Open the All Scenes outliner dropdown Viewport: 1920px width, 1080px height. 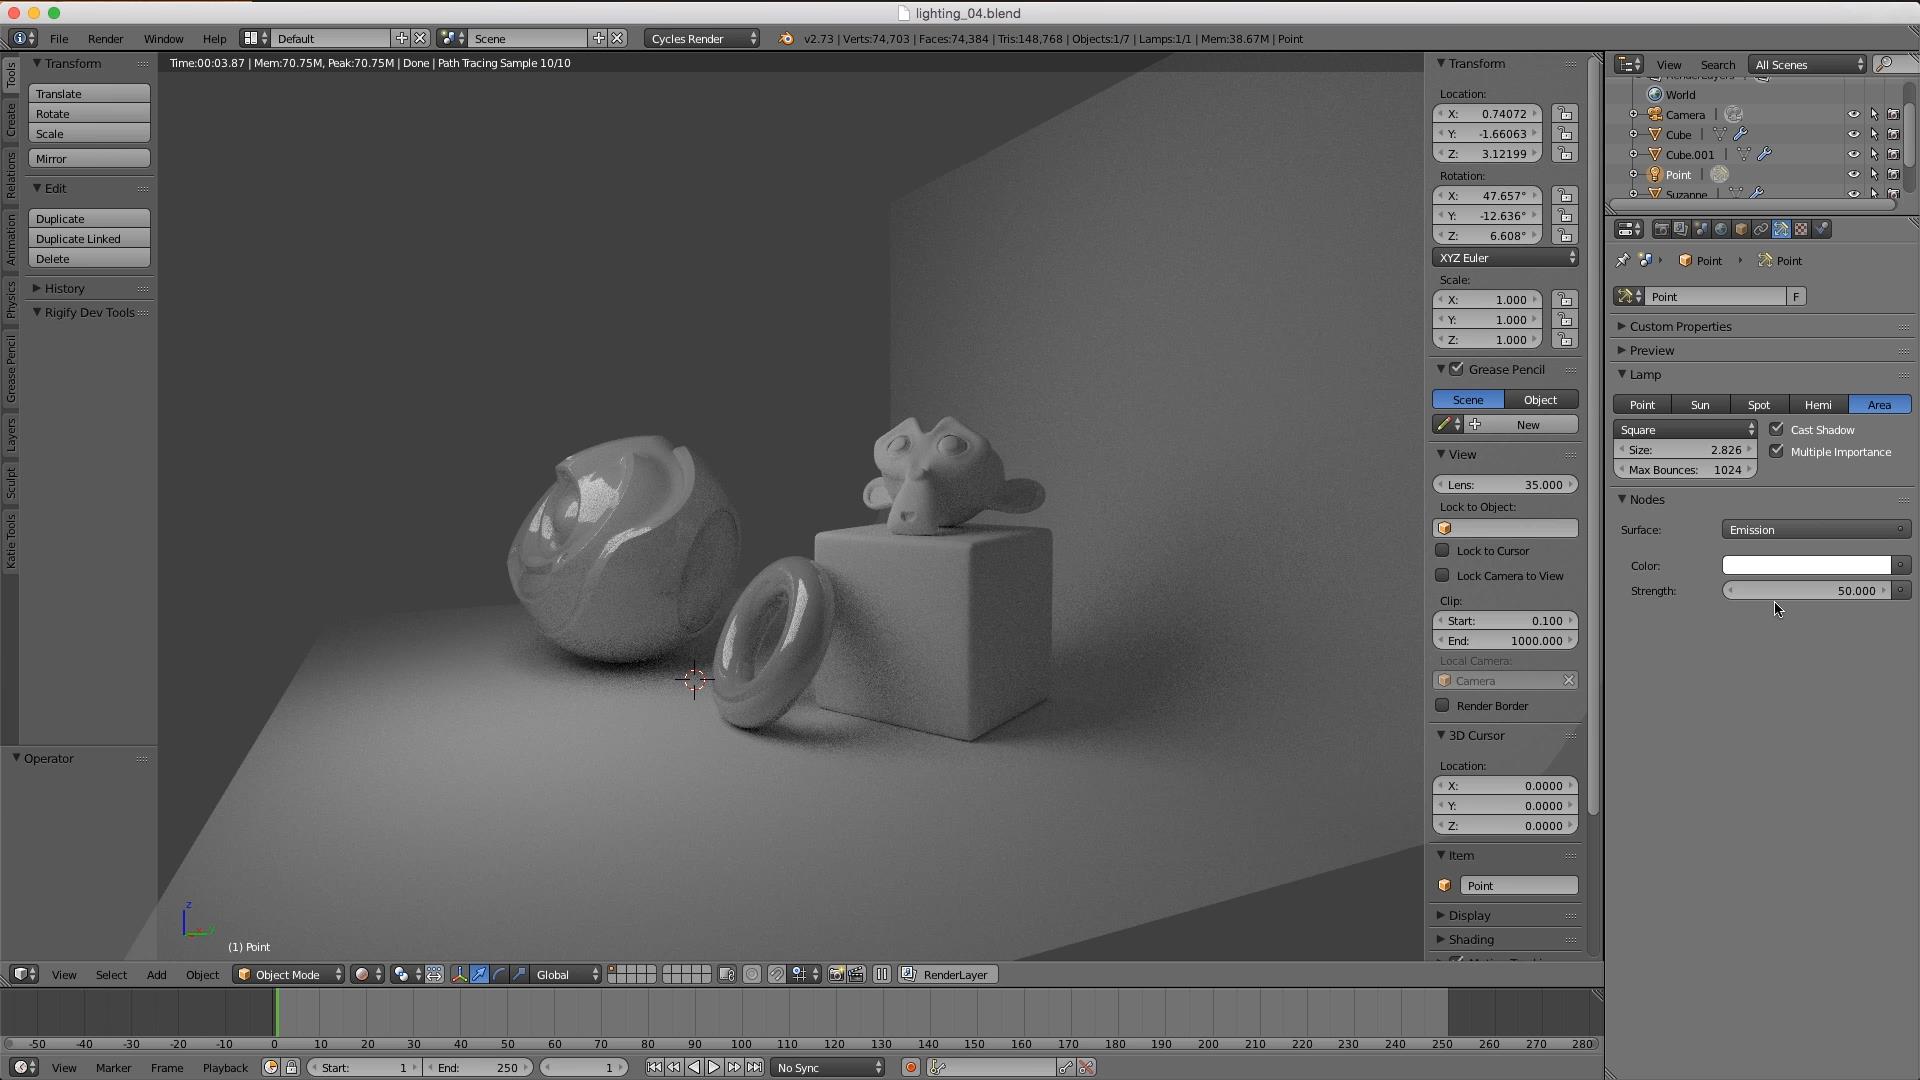pyautogui.click(x=1808, y=64)
